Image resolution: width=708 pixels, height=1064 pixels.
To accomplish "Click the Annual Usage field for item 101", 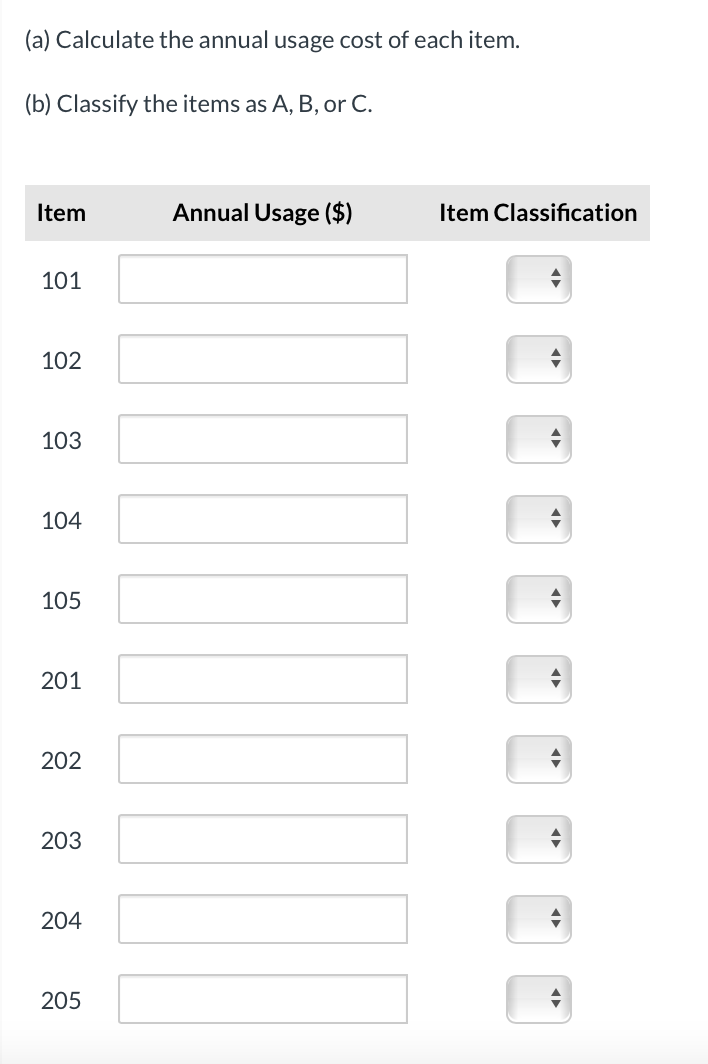I will pos(263,279).
